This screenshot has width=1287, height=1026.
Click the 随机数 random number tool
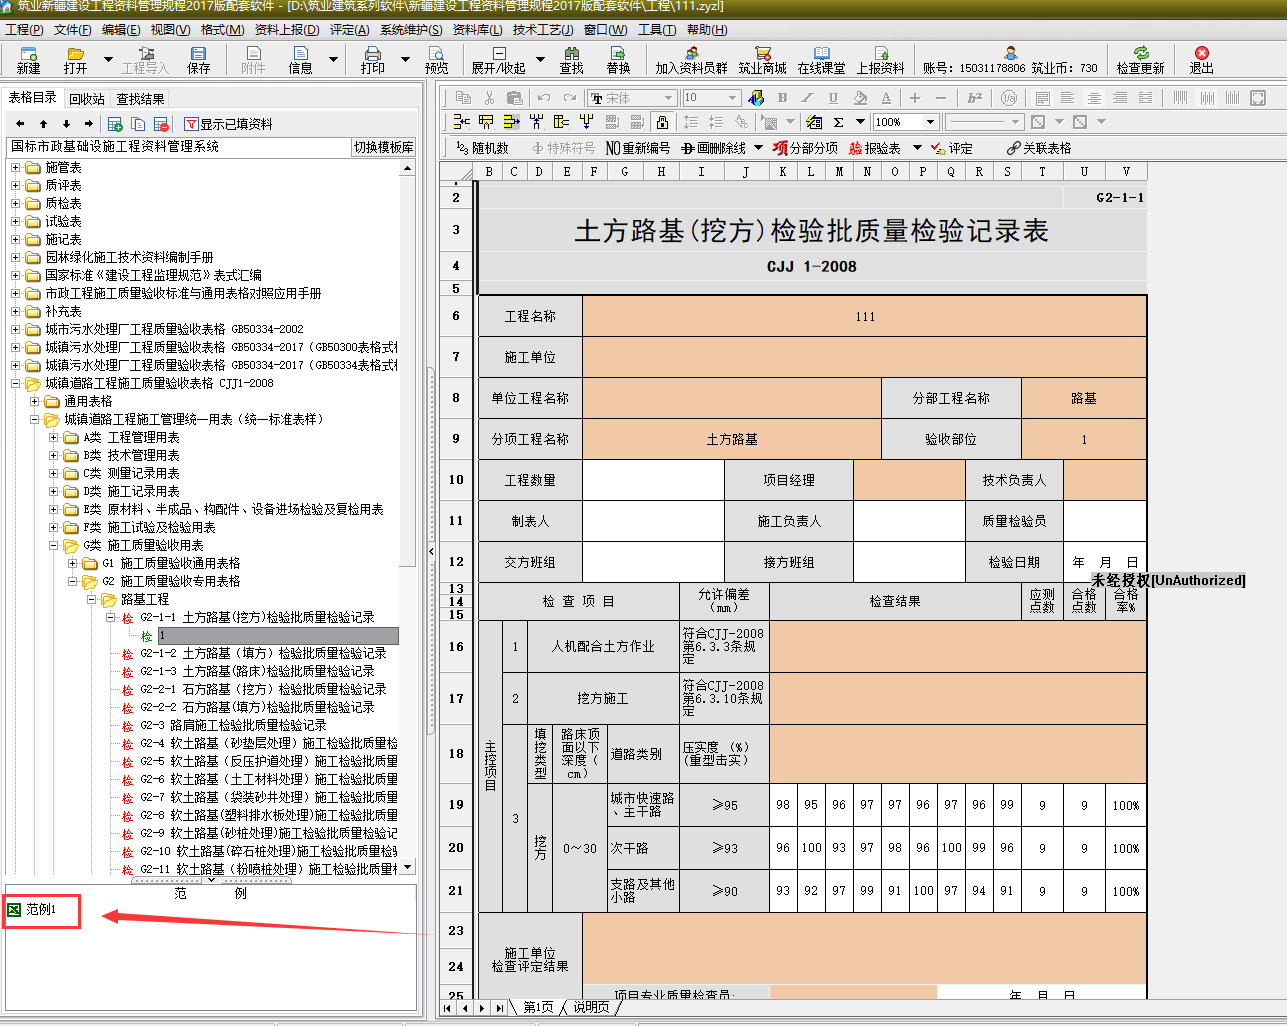[x=482, y=148]
